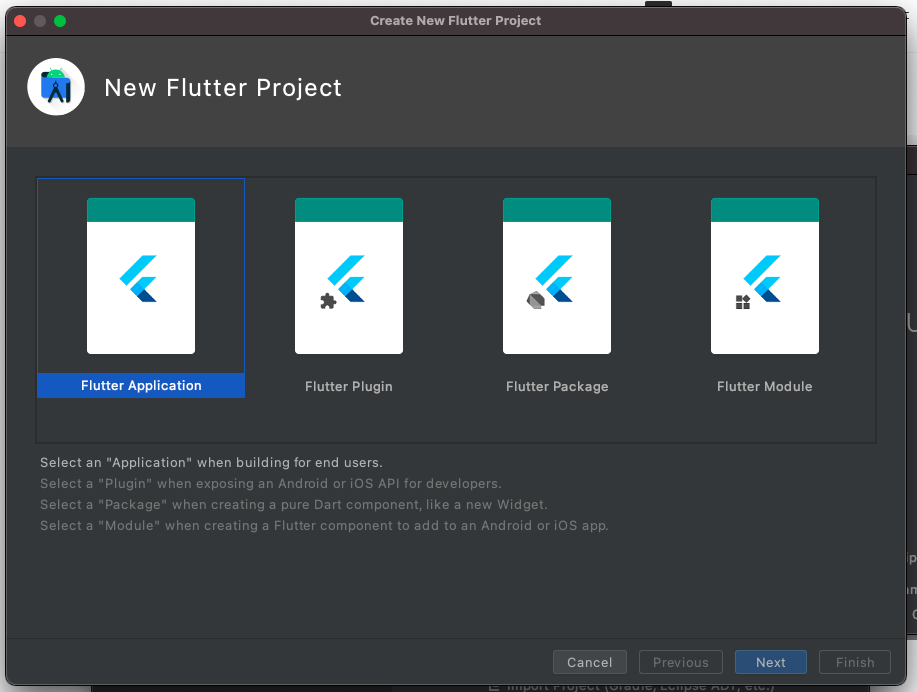Click the 'Select a "Plugin"' description line
The width and height of the screenshot is (917, 692).
pos(271,484)
